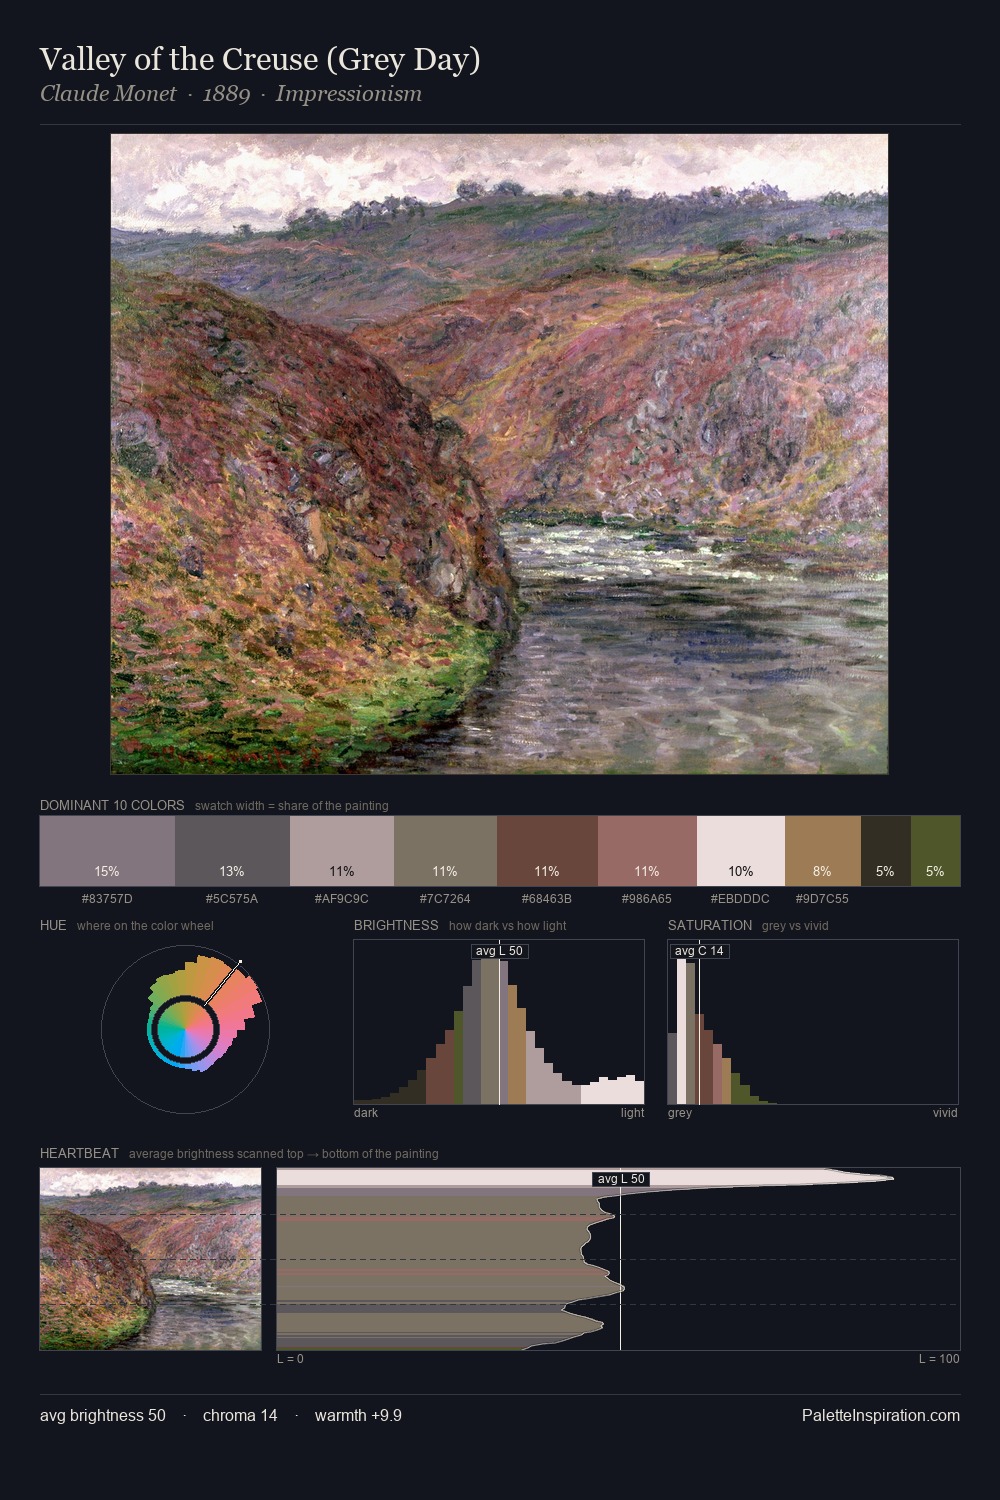Click the 'avg C 14' saturation label
The width and height of the screenshot is (1000, 1500).
click(x=699, y=951)
